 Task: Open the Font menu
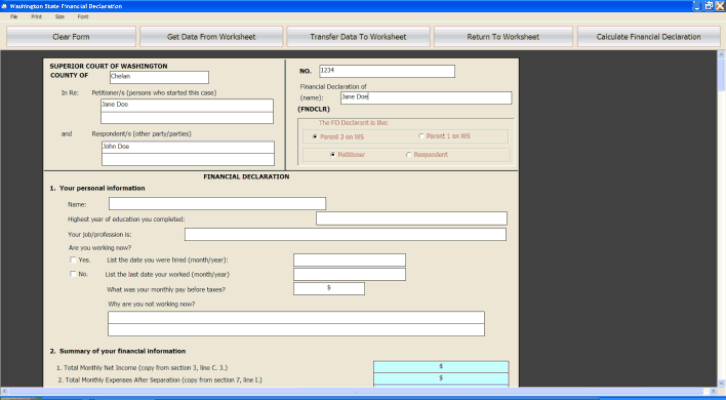click(82, 17)
